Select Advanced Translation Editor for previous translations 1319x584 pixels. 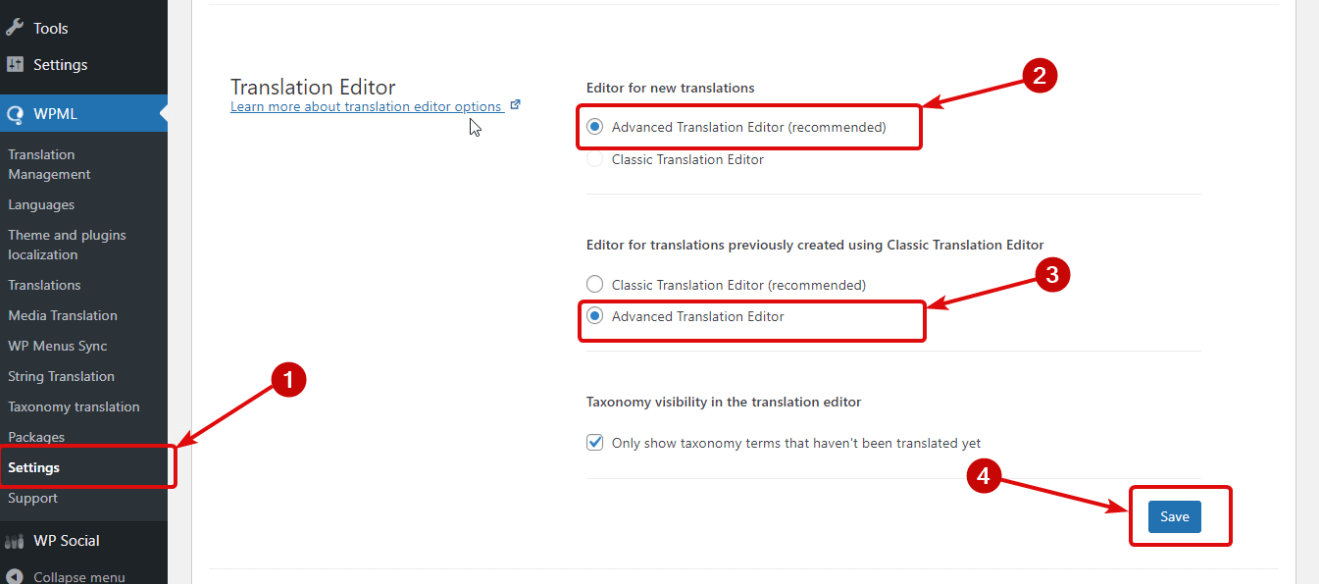click(x=595, y=316)
